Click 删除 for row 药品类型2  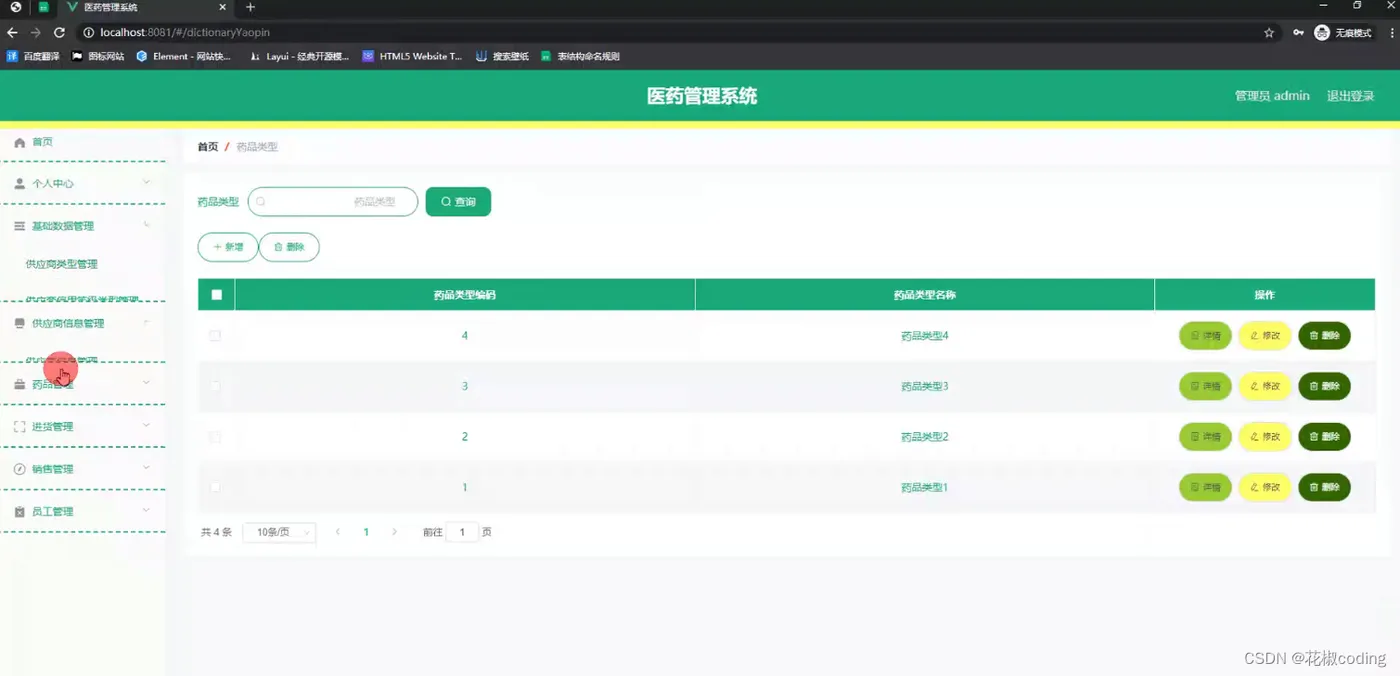click(1324, 437)
